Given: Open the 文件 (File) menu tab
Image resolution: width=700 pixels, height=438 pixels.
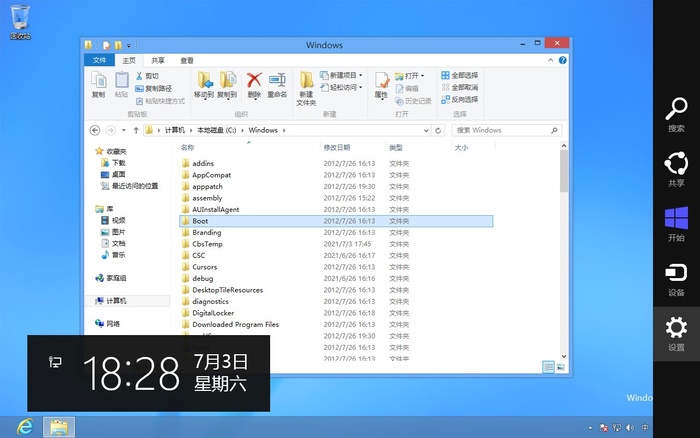Looking at the screenshot, I should (x=99, y=60).
